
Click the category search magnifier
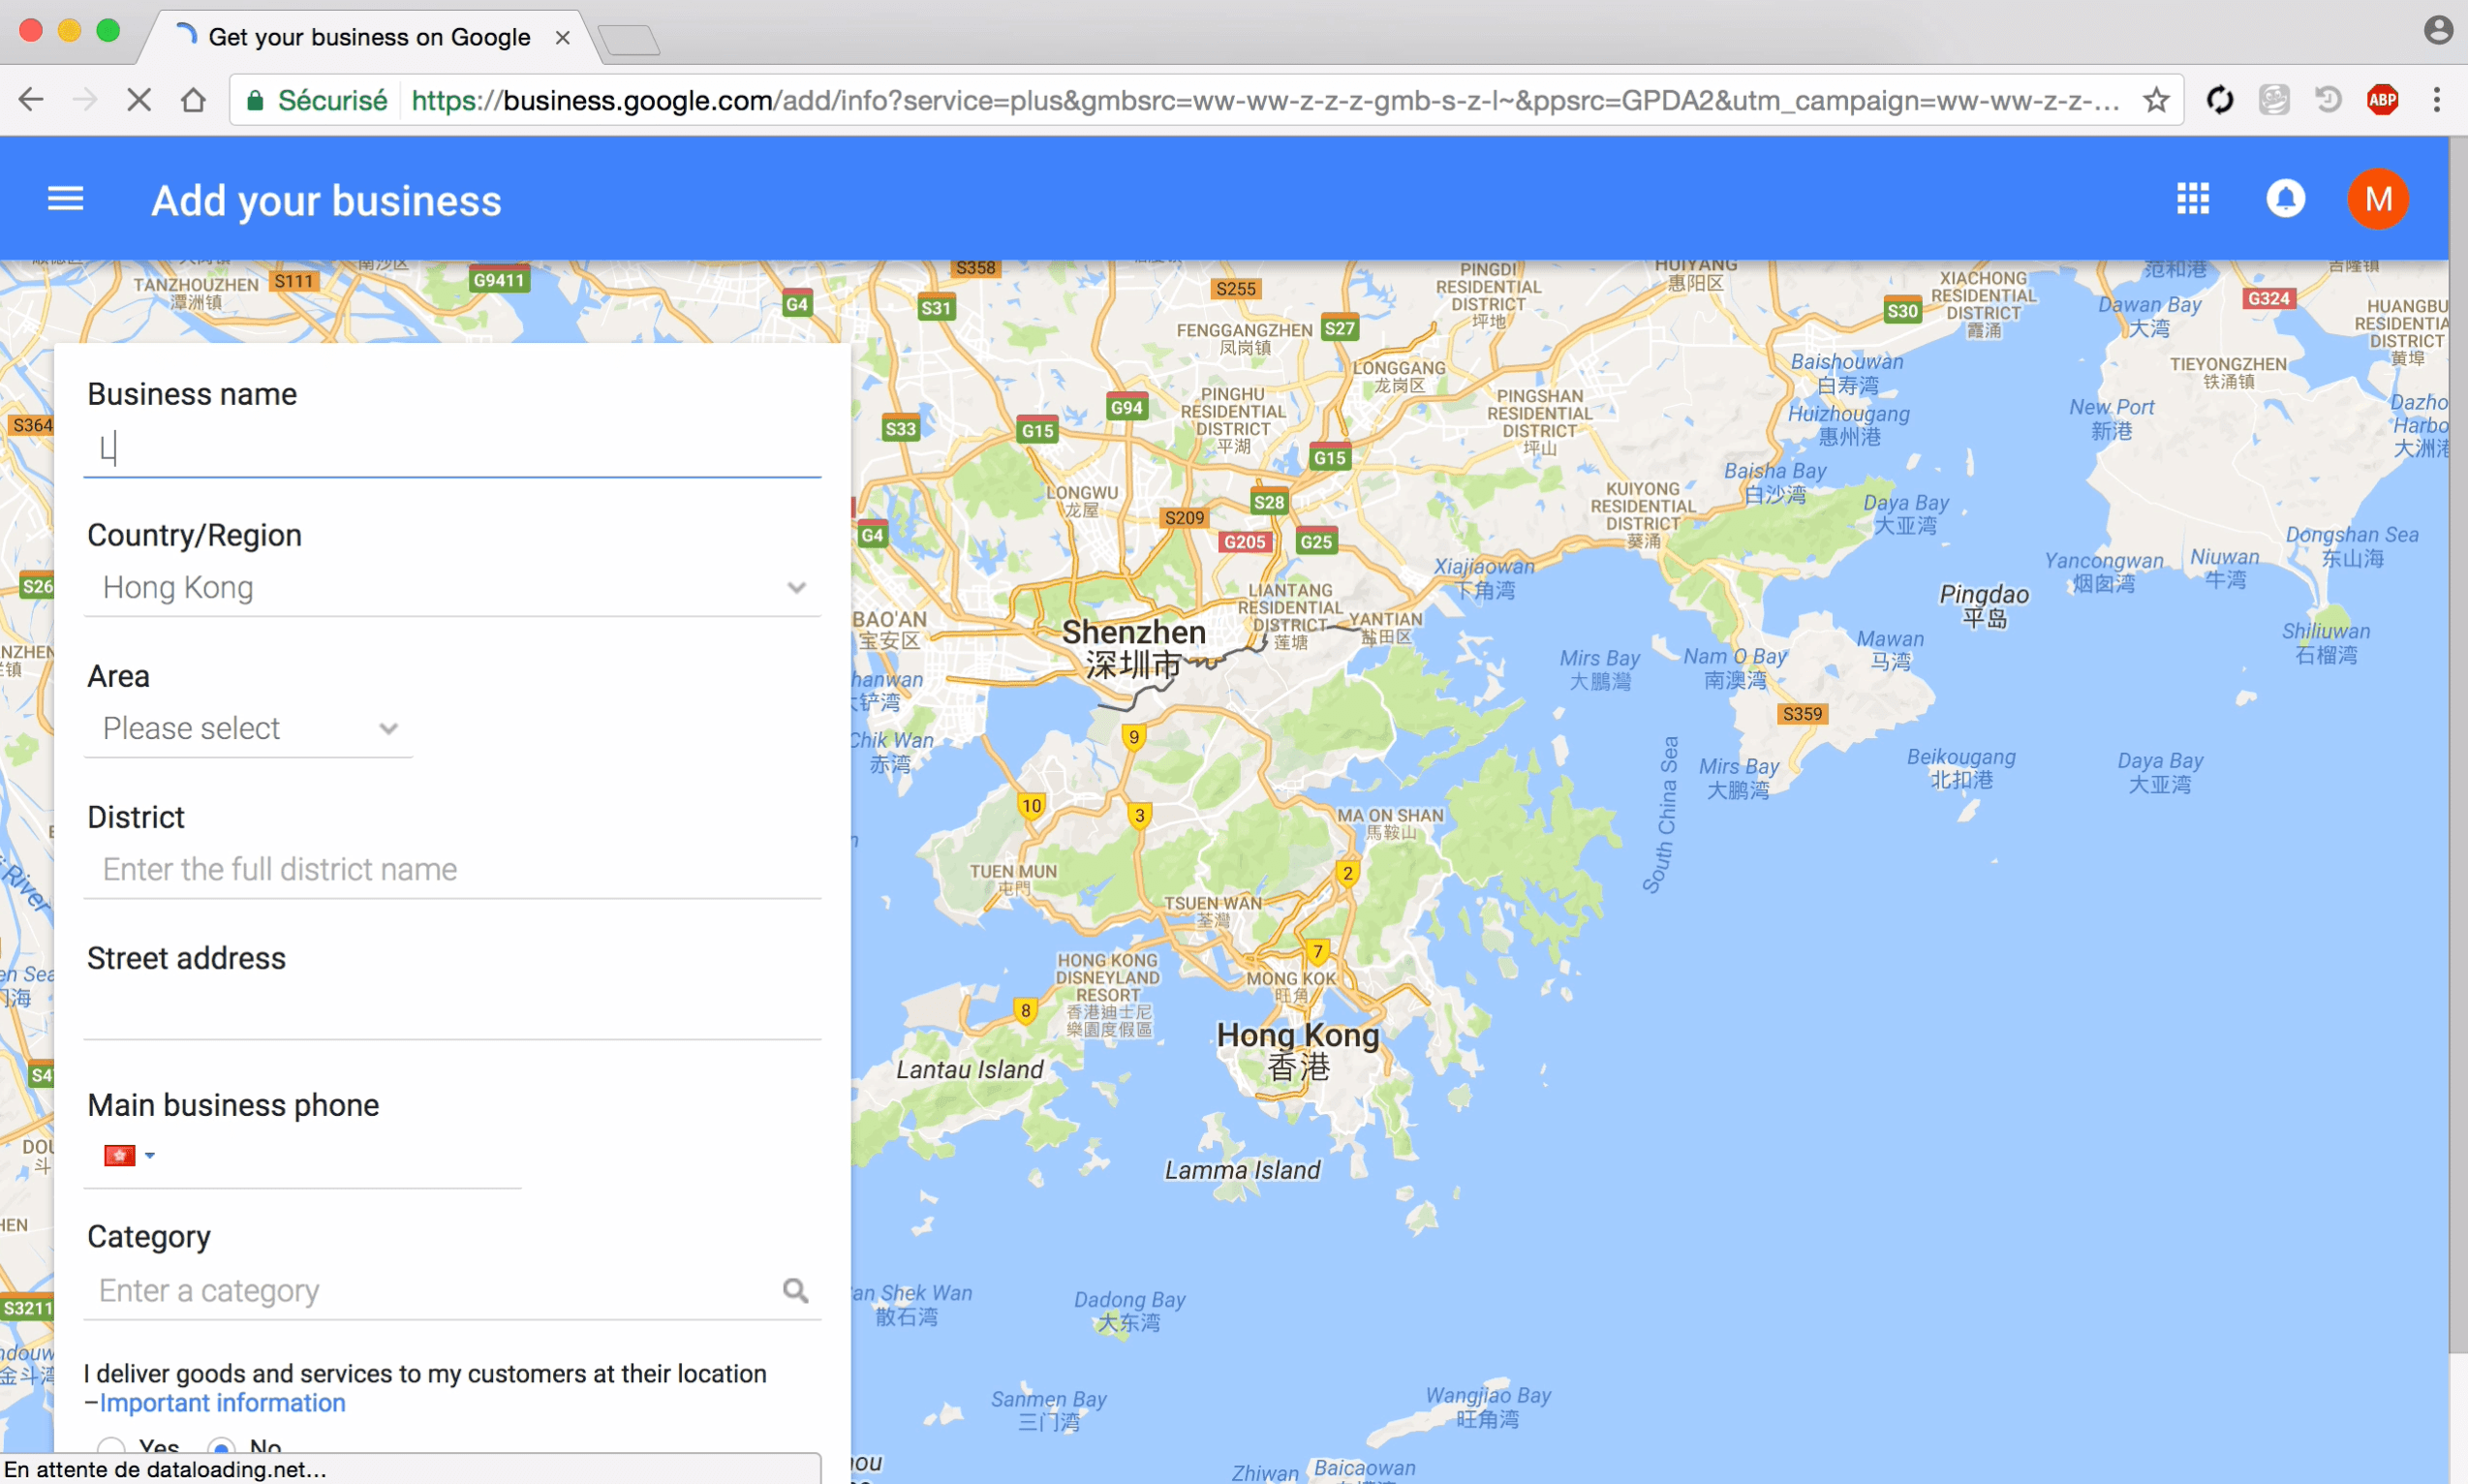coord(795,1291)
